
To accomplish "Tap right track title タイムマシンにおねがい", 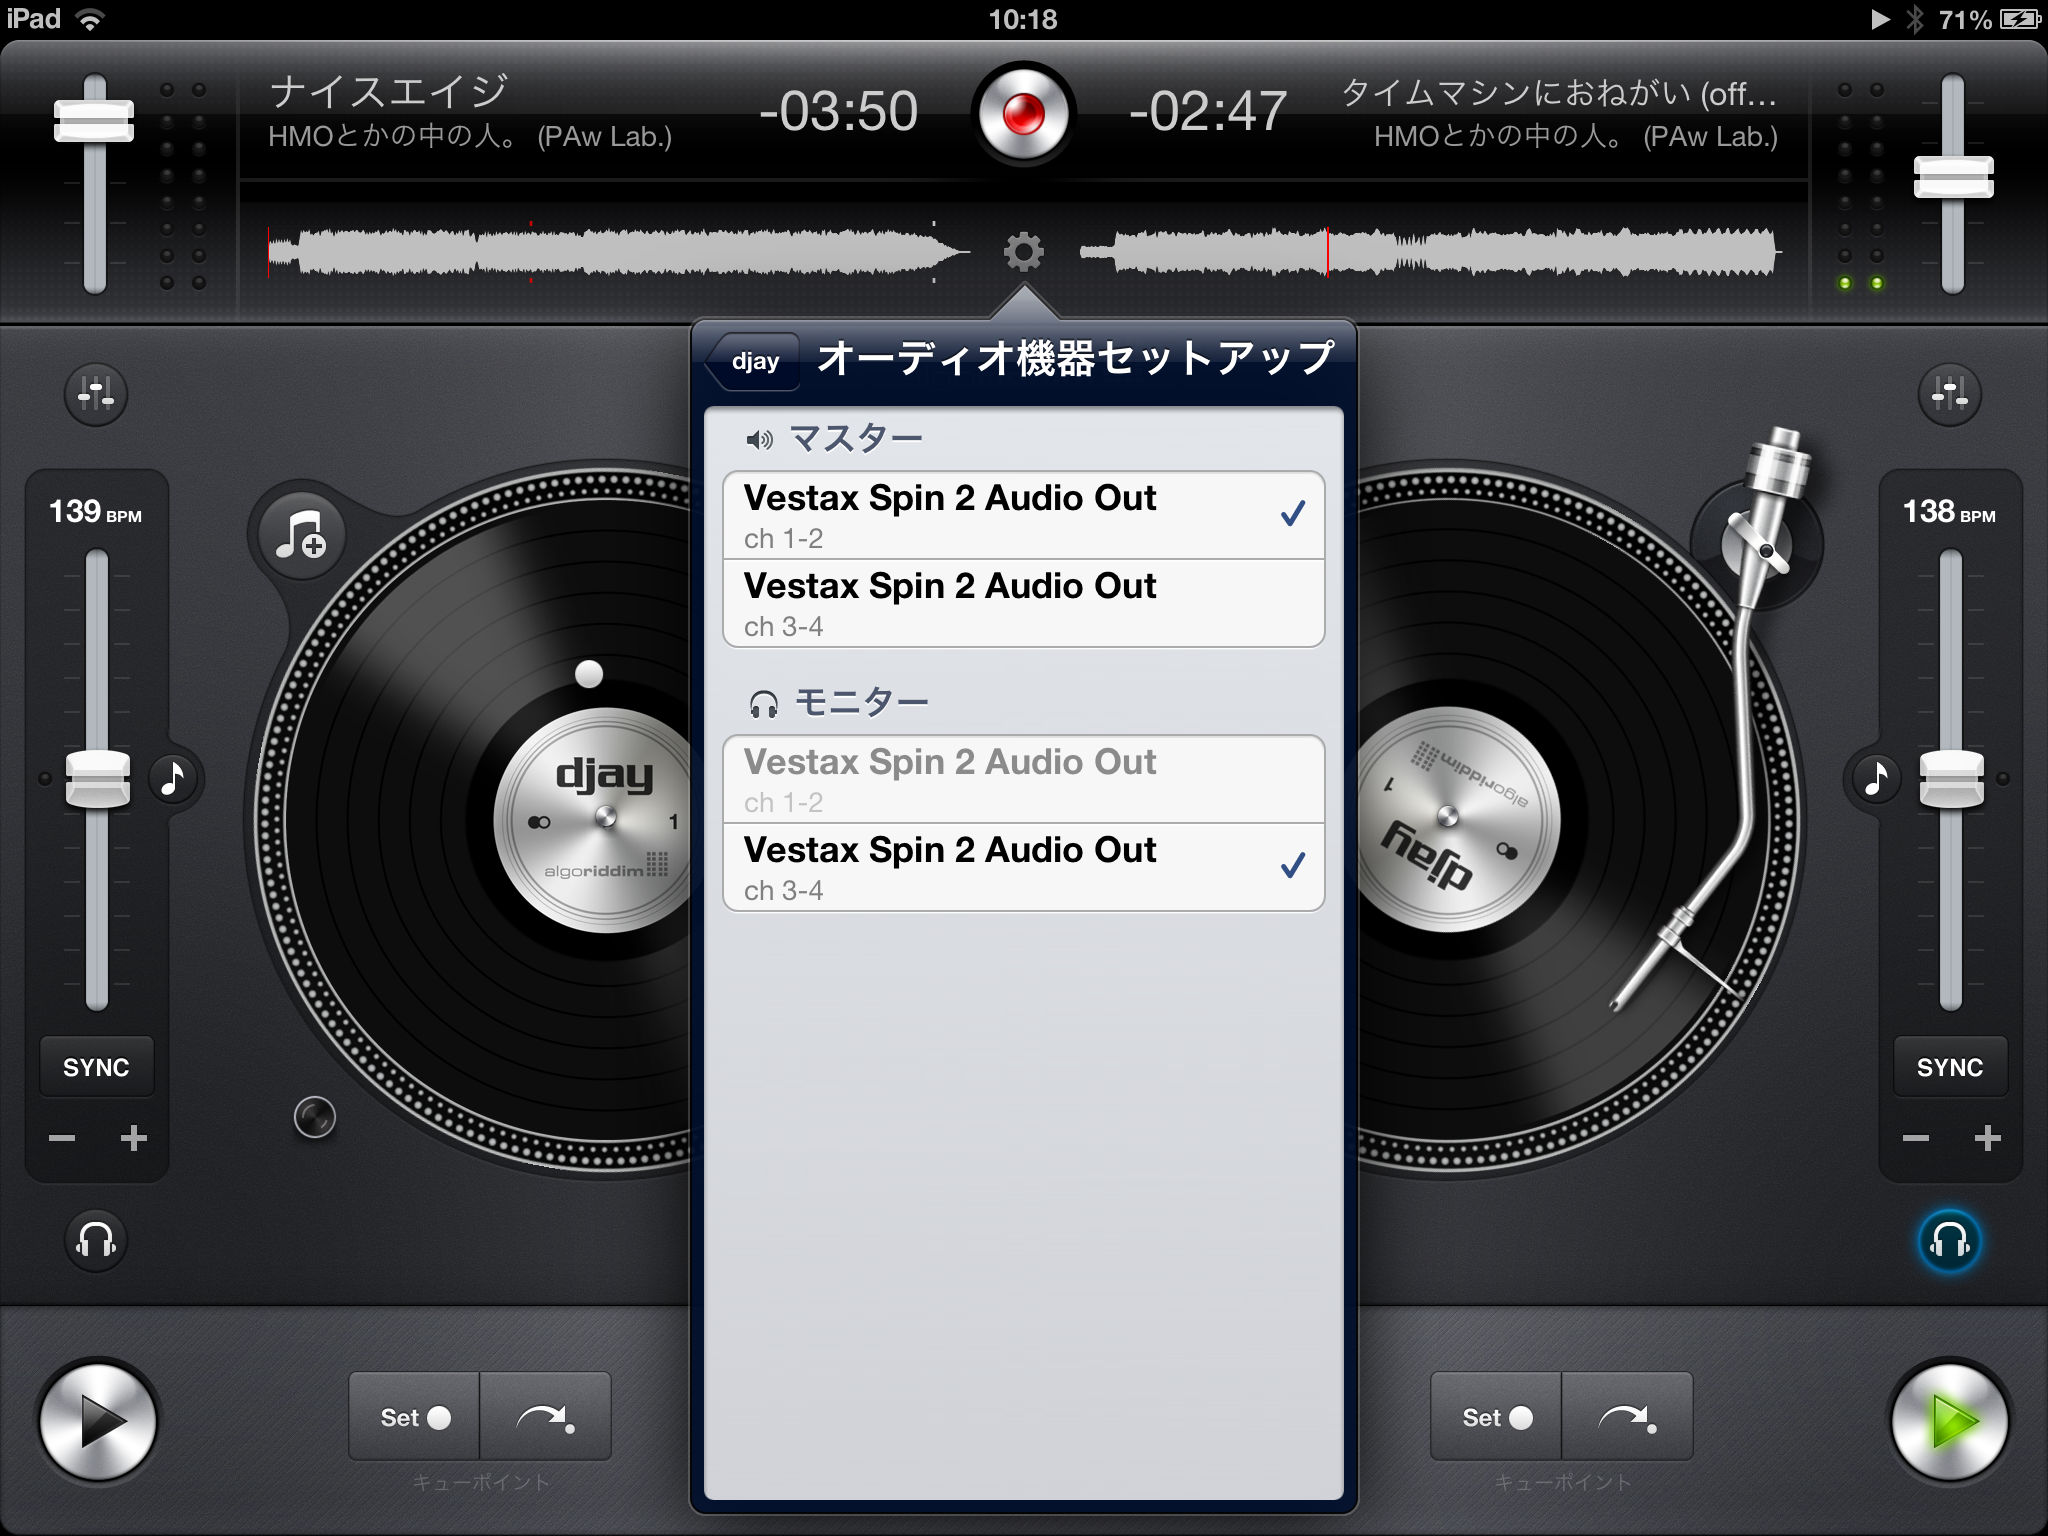I will pyautogui.click(x=1559, y=93).
